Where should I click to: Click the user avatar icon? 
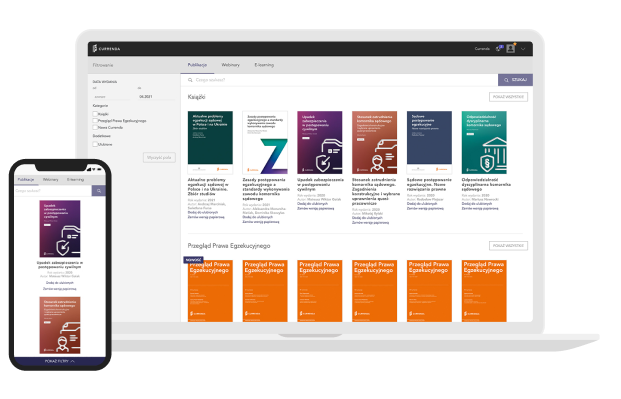click(511, 48)
